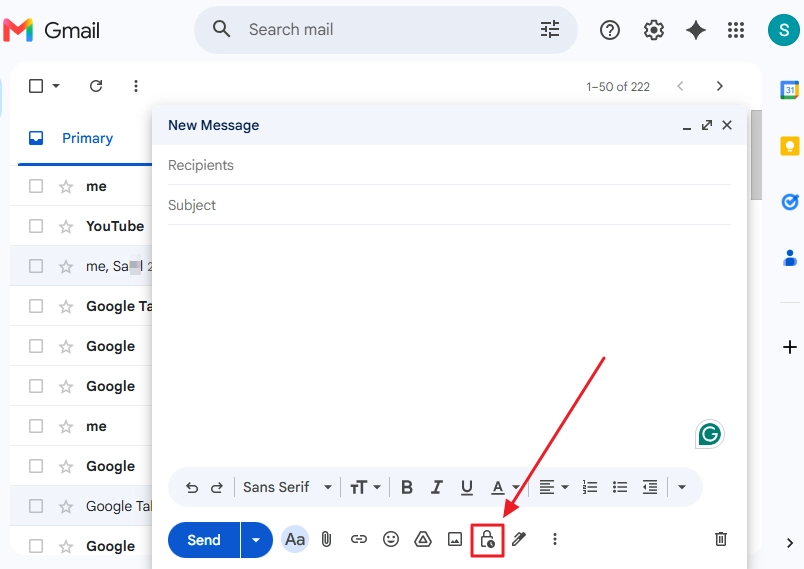Collapse the side panel chevron
Screen dimensions: 804x569
pos(790,543)
